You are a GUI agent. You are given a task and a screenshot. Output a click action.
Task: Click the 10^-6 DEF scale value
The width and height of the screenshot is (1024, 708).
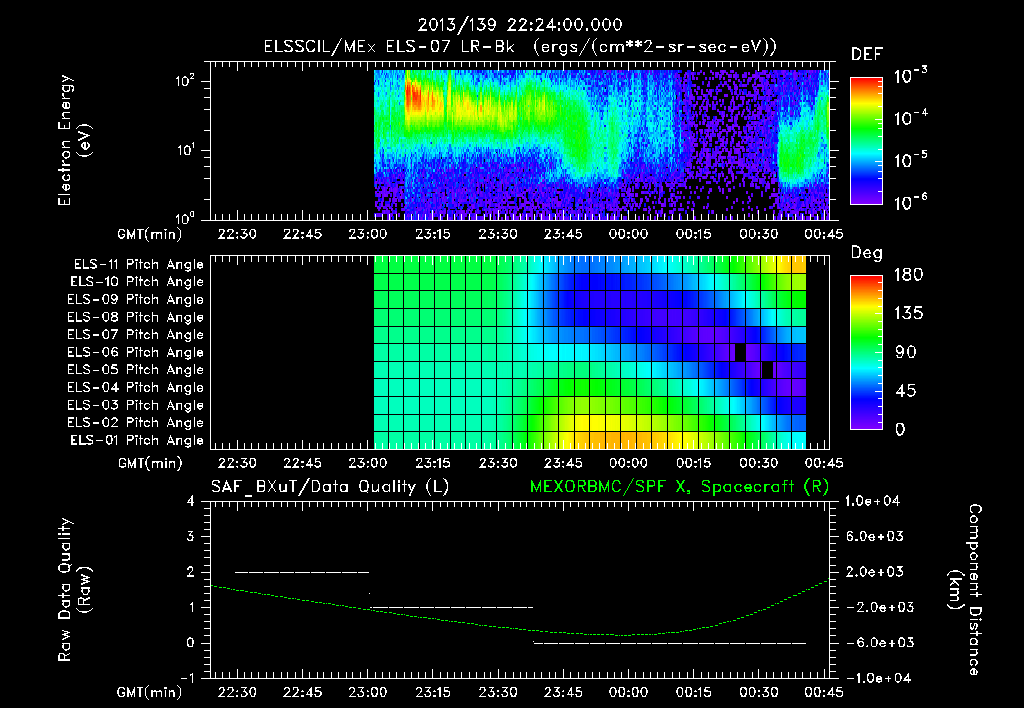pyautogui.click(x=910, y=202)
